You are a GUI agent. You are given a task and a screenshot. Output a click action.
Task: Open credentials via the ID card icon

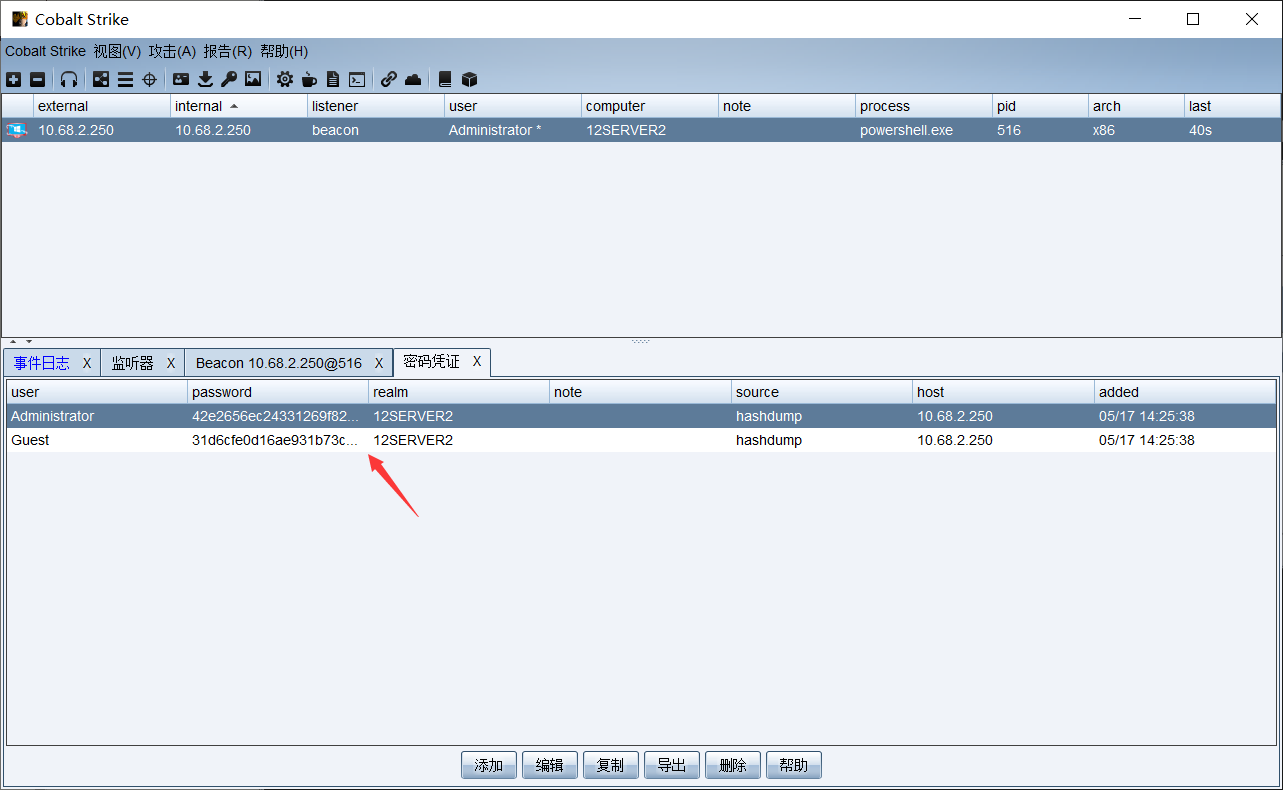point(181,79)
